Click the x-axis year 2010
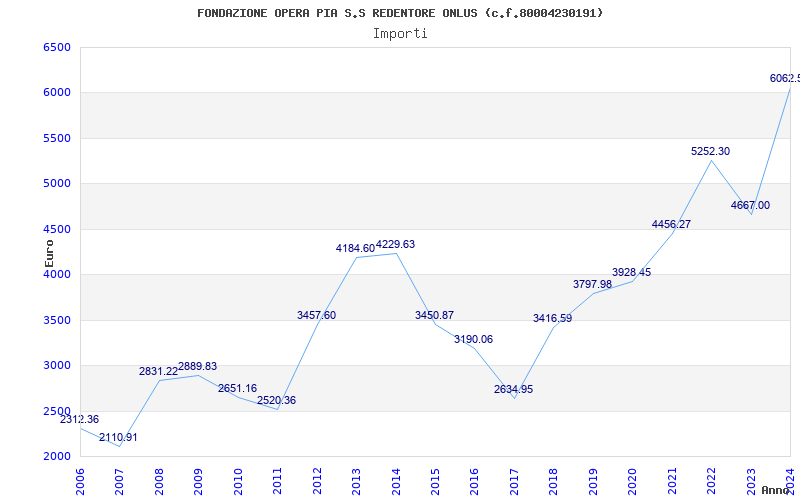This screenshot has height=500, width=800. point(237,482)
